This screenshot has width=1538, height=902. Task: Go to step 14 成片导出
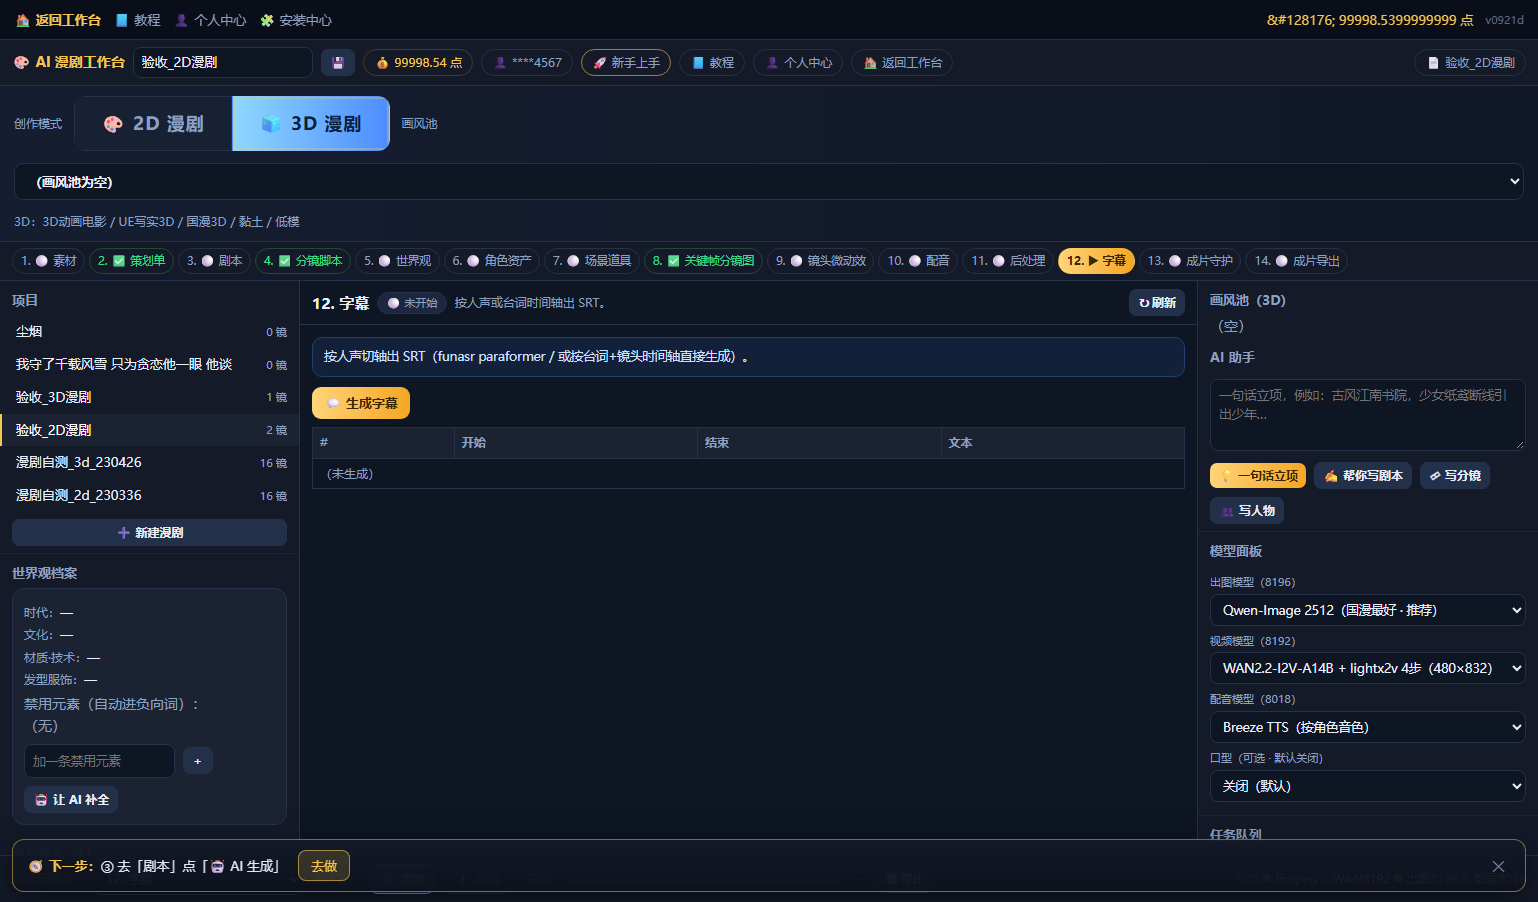coord(1297,261)
